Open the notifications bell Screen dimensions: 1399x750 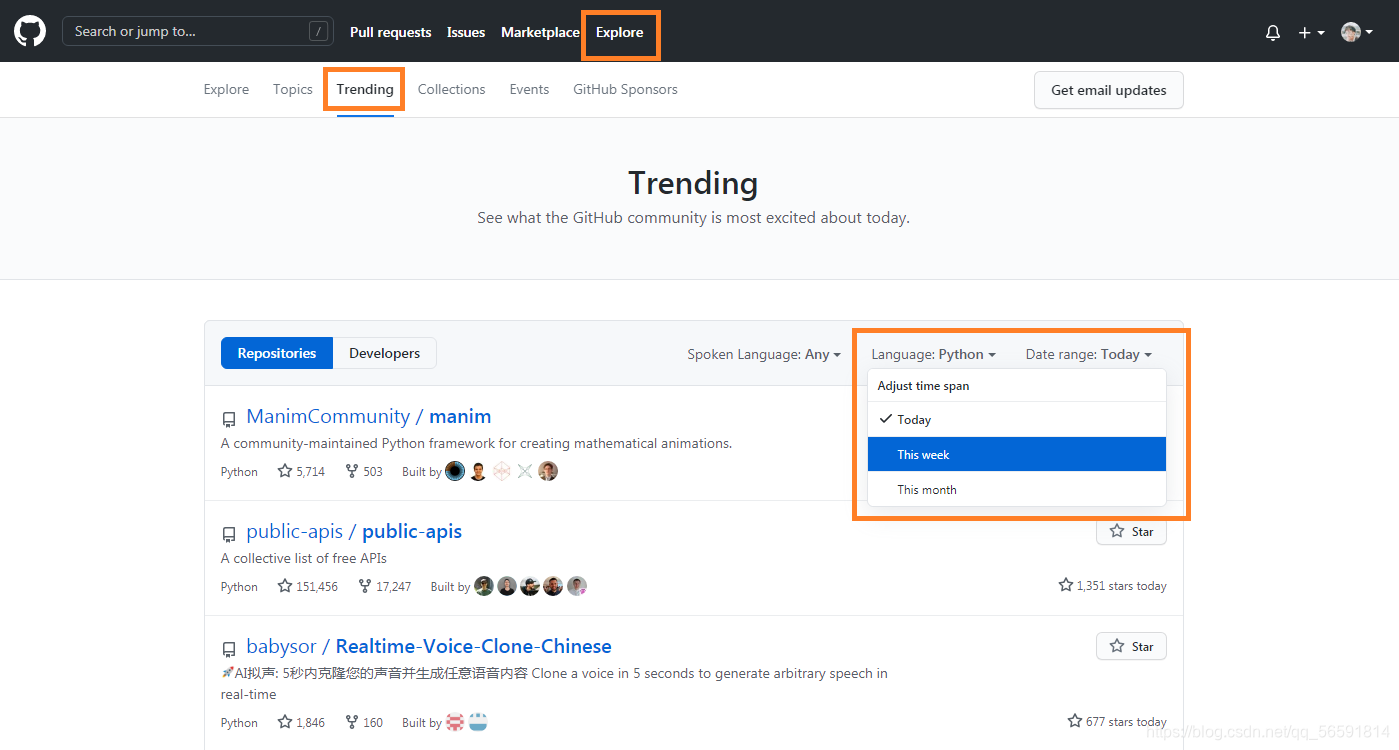(1273, 32)
